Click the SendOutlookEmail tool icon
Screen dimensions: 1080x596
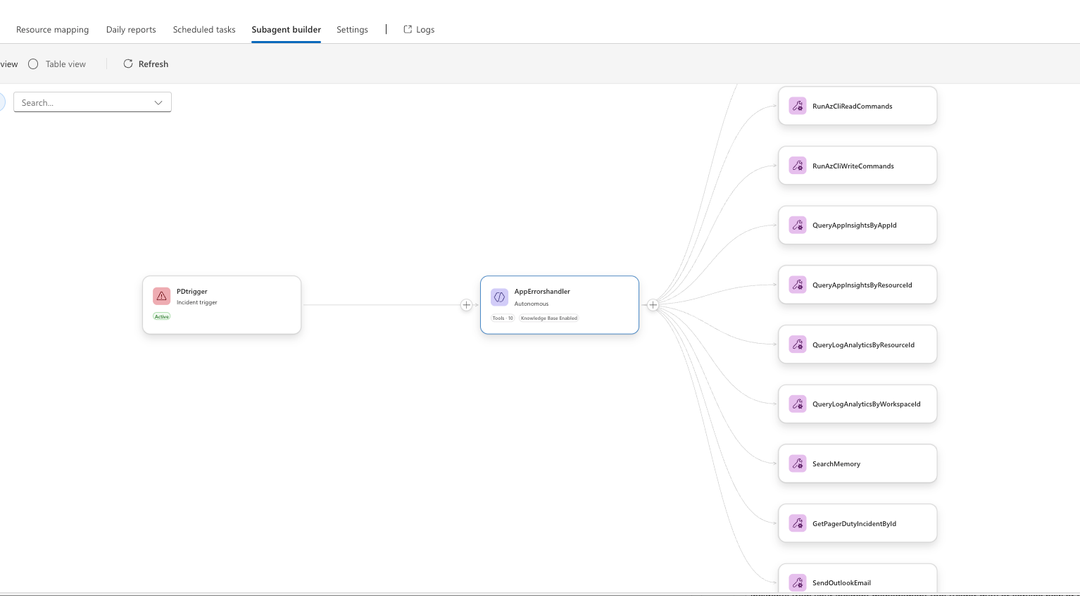[x=797, y=582]
